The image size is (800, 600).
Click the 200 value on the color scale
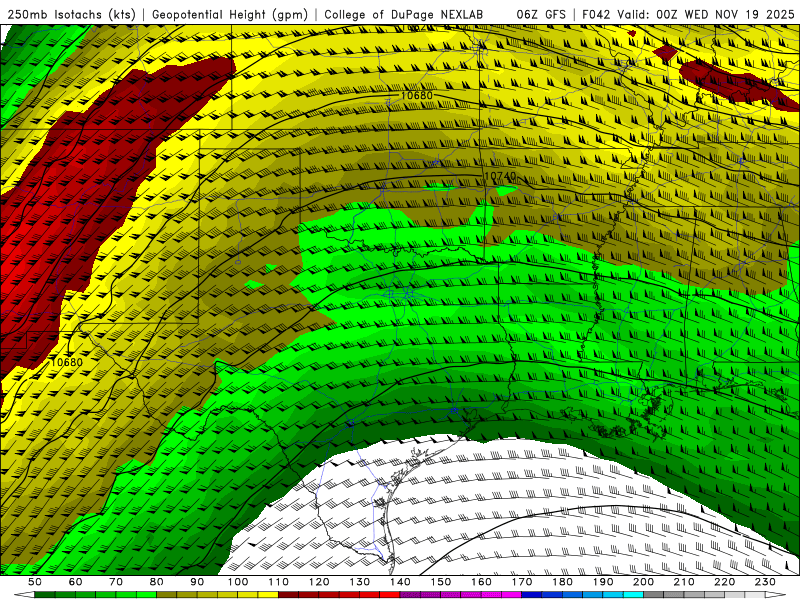click(644, 582)
